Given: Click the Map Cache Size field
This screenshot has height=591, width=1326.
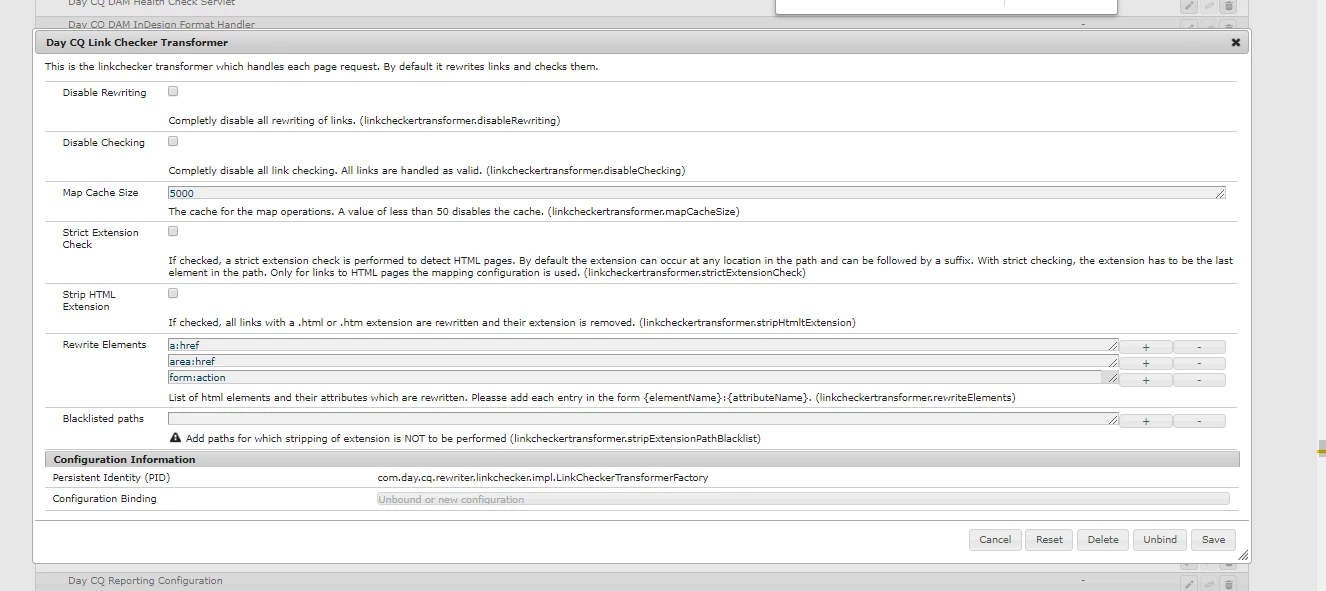Looking at the screenshot, I should coord(696,193).
